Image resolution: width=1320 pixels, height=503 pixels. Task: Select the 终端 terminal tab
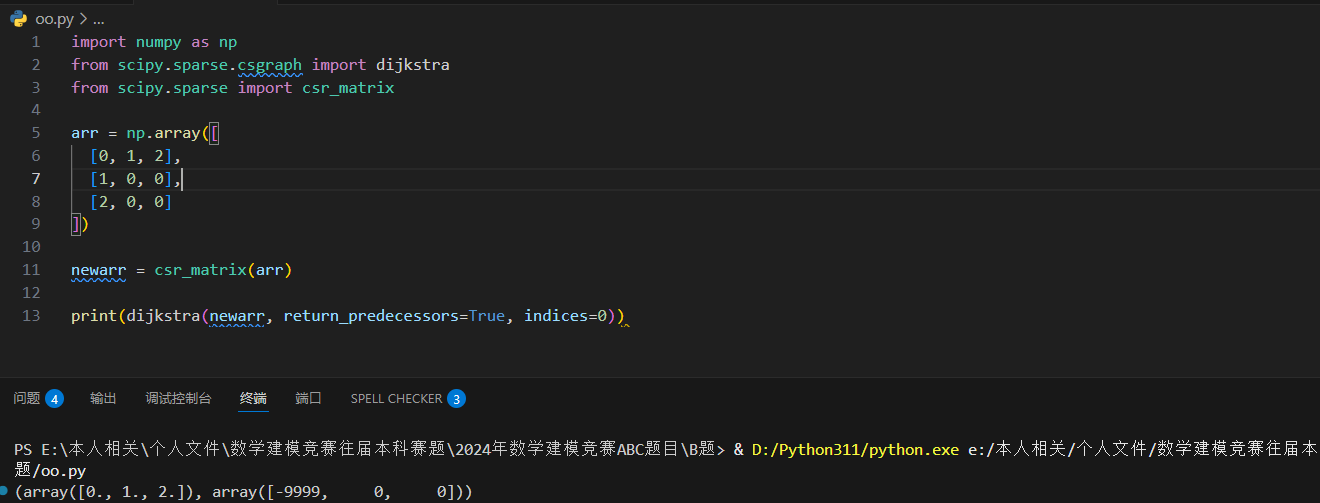253,398
